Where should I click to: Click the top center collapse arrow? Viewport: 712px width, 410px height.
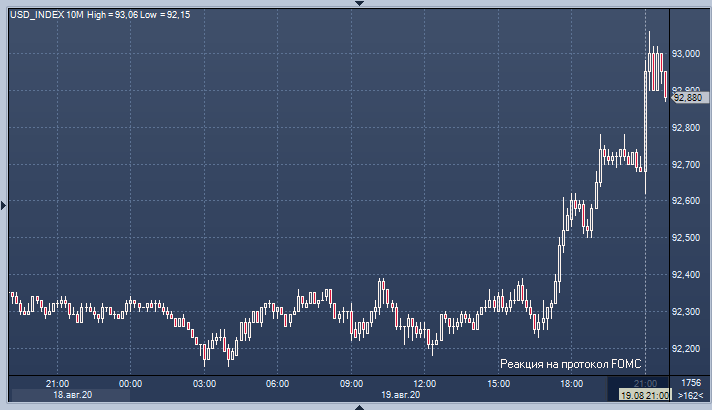point(357,4)
